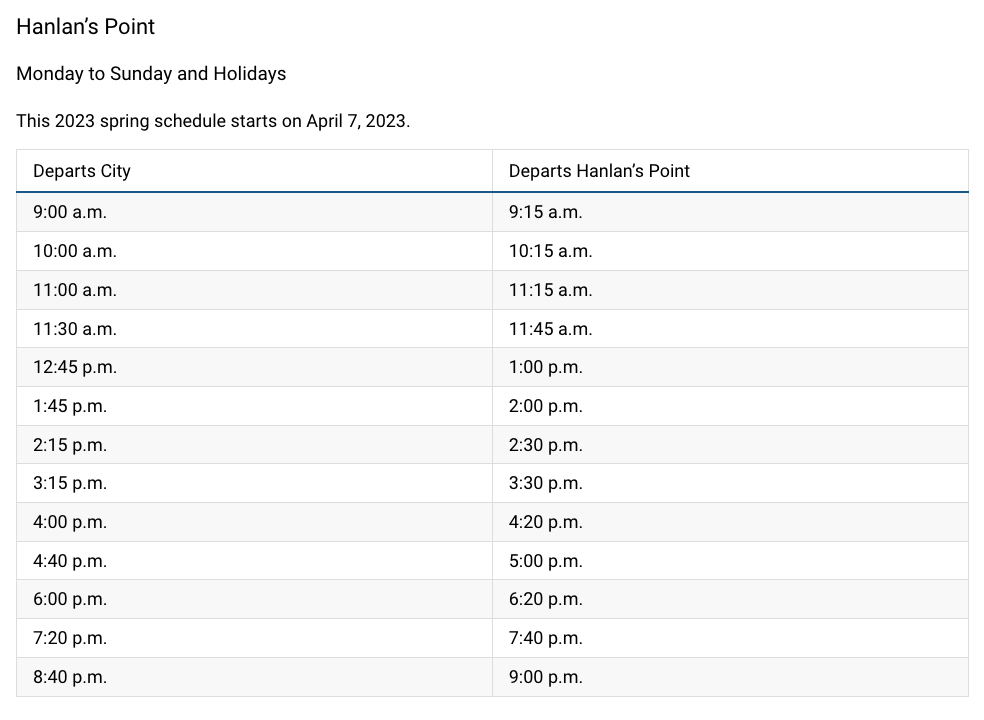984x720 pixels.
Task: Click the 6:20 p.m. departure cell
Action: [x=545, y=599]
